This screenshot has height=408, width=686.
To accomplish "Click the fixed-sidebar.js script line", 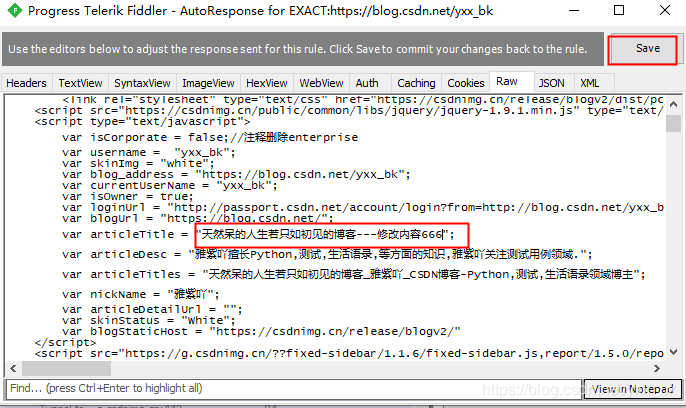I will (x=349, y=353).
